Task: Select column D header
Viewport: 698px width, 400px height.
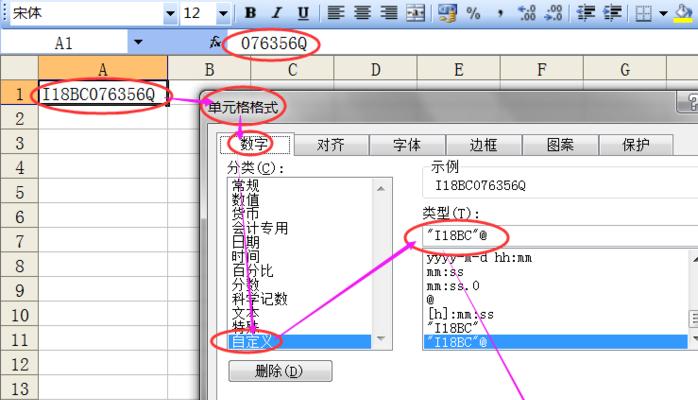Action: (375, 69)
